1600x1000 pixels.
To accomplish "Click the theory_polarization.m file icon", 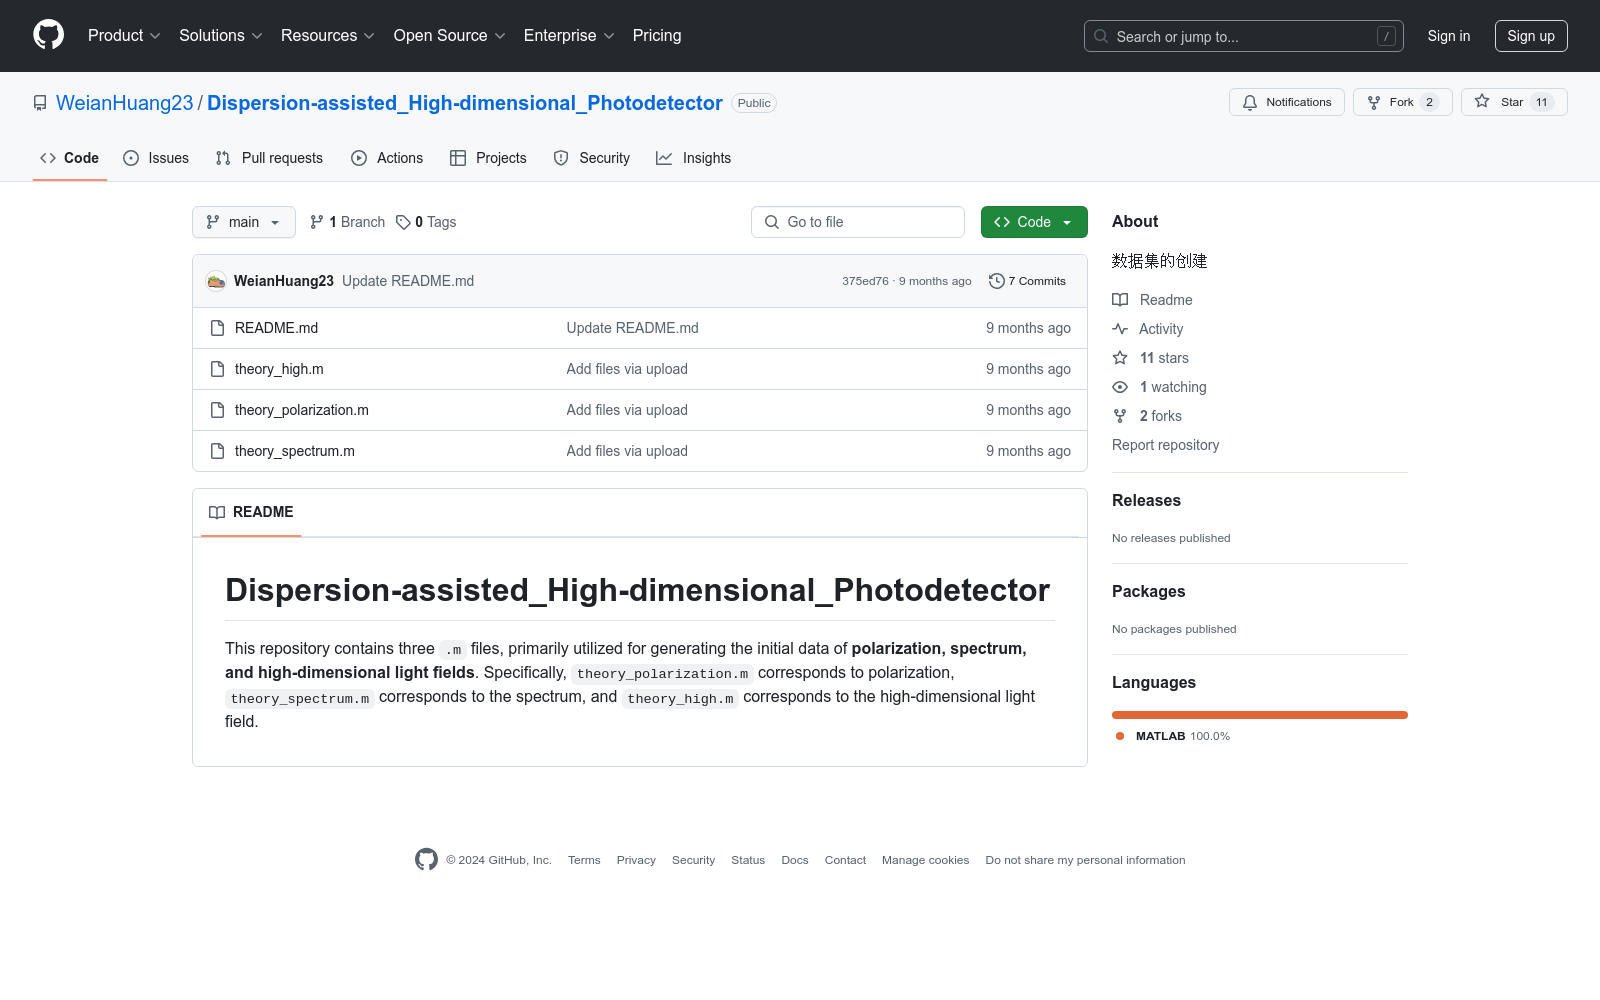I will [x=217, y=410].
